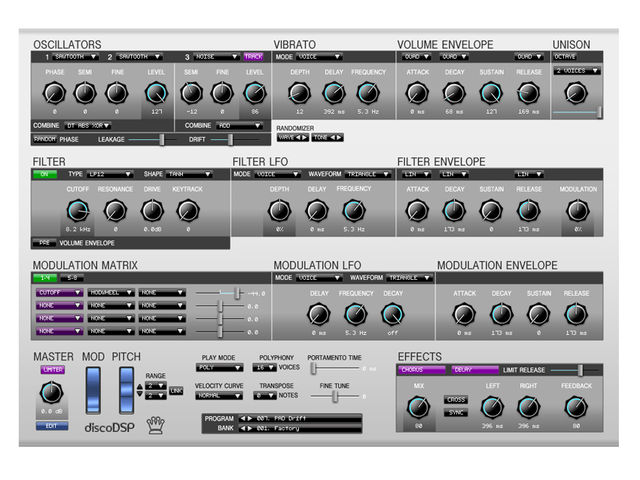Click the Filter LFO Frequency knob
Screen dimensions: 640x480
click(354, 211)
